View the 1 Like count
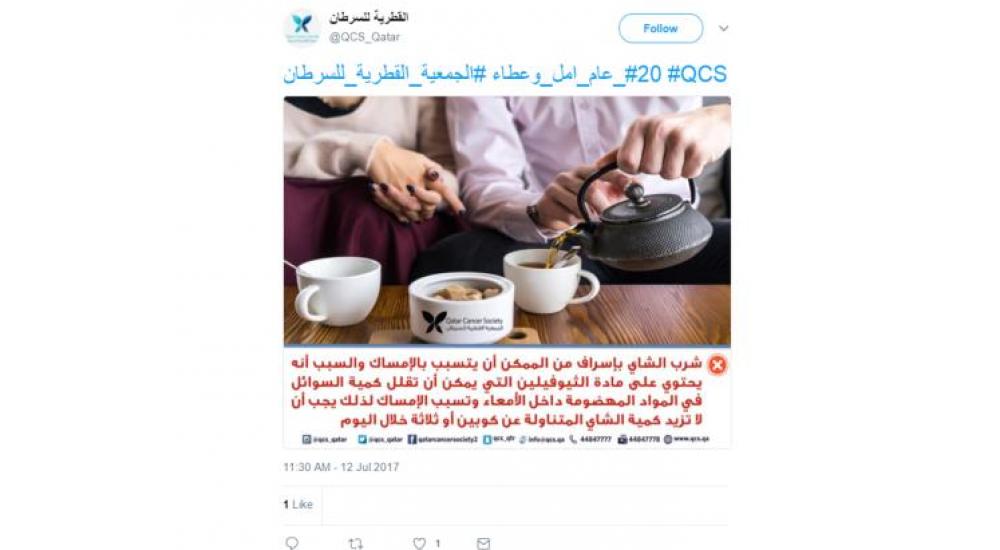The height and width of the screenshot is (550, 1000). (298, 504)
